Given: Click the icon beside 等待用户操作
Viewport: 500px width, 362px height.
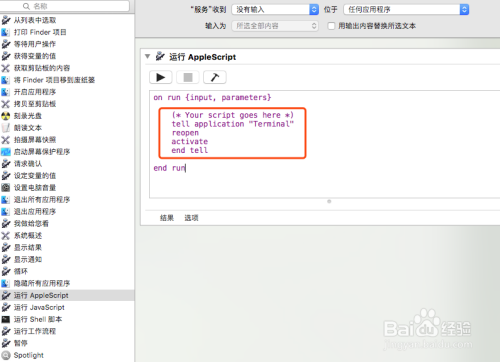Looking at the screenshot, I should tap(6, 44).
